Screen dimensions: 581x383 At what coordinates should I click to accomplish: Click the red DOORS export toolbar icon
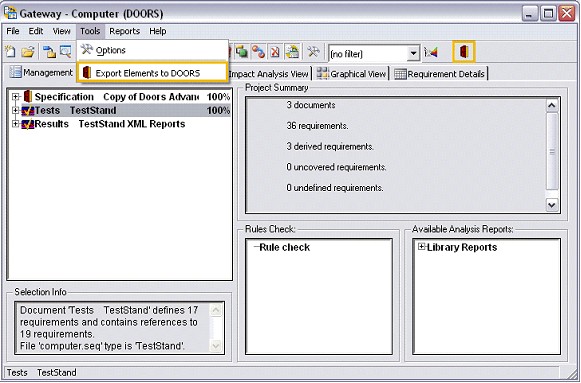[464, 51]
